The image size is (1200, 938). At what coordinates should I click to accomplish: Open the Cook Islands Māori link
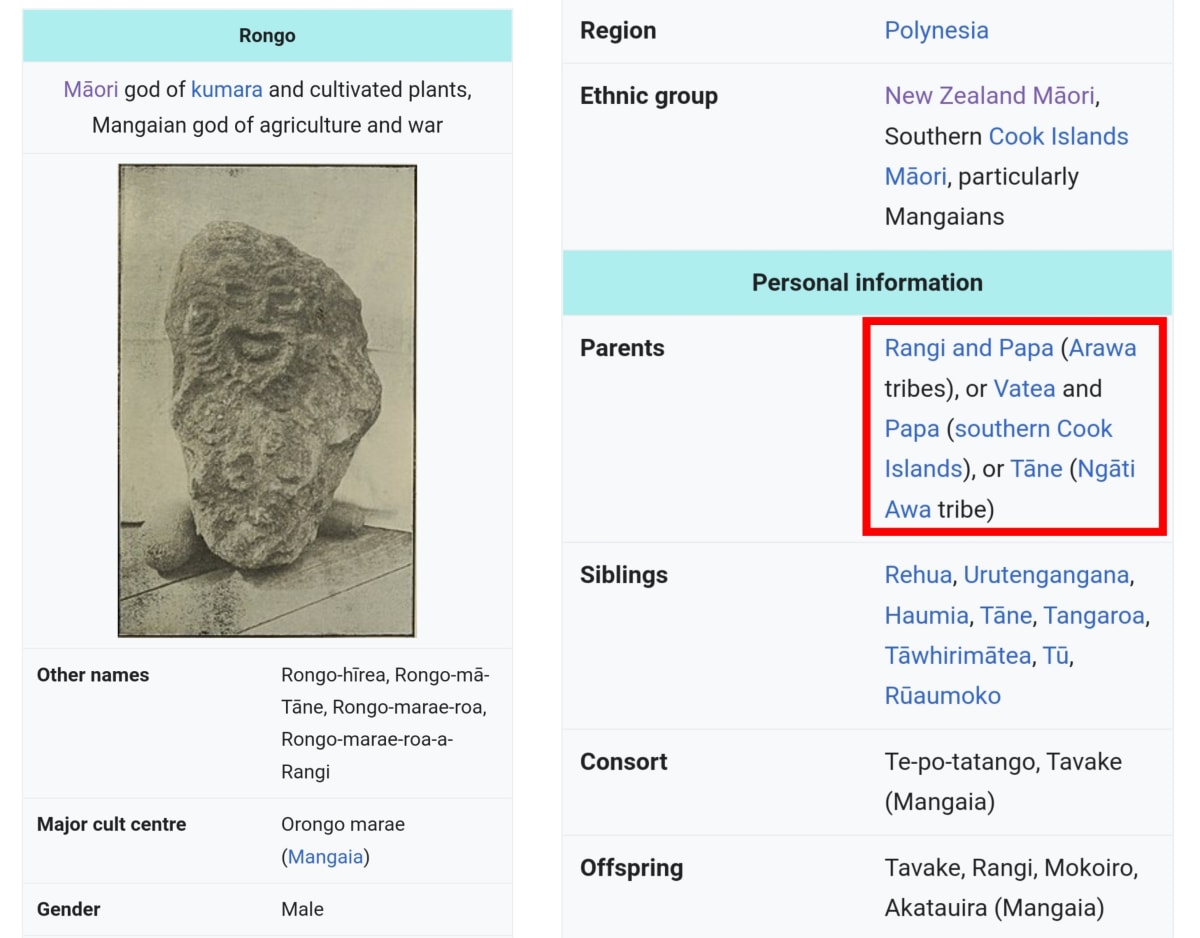[1006, 156]
